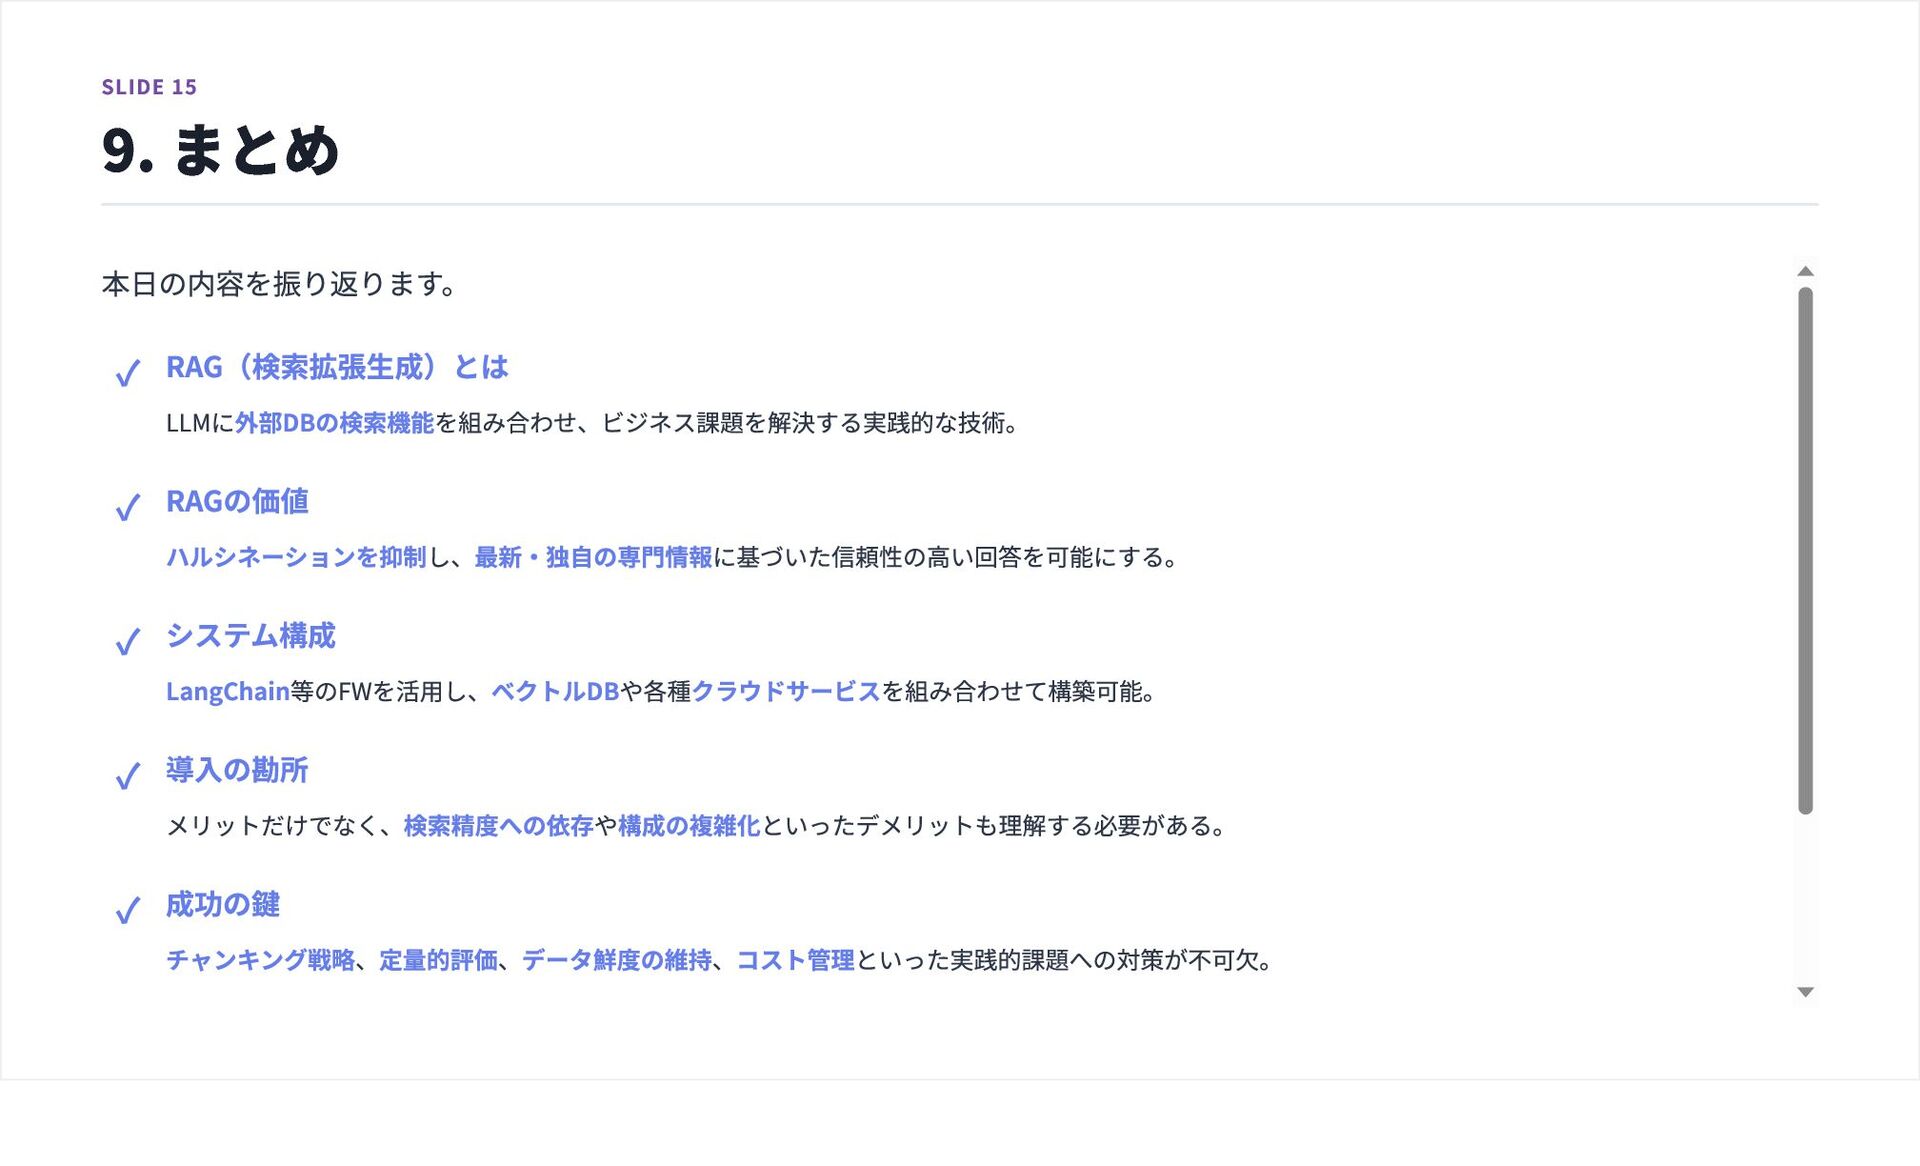Click the checkmark icon beside RAG（検索拡張生成）とは

[128, 373]
